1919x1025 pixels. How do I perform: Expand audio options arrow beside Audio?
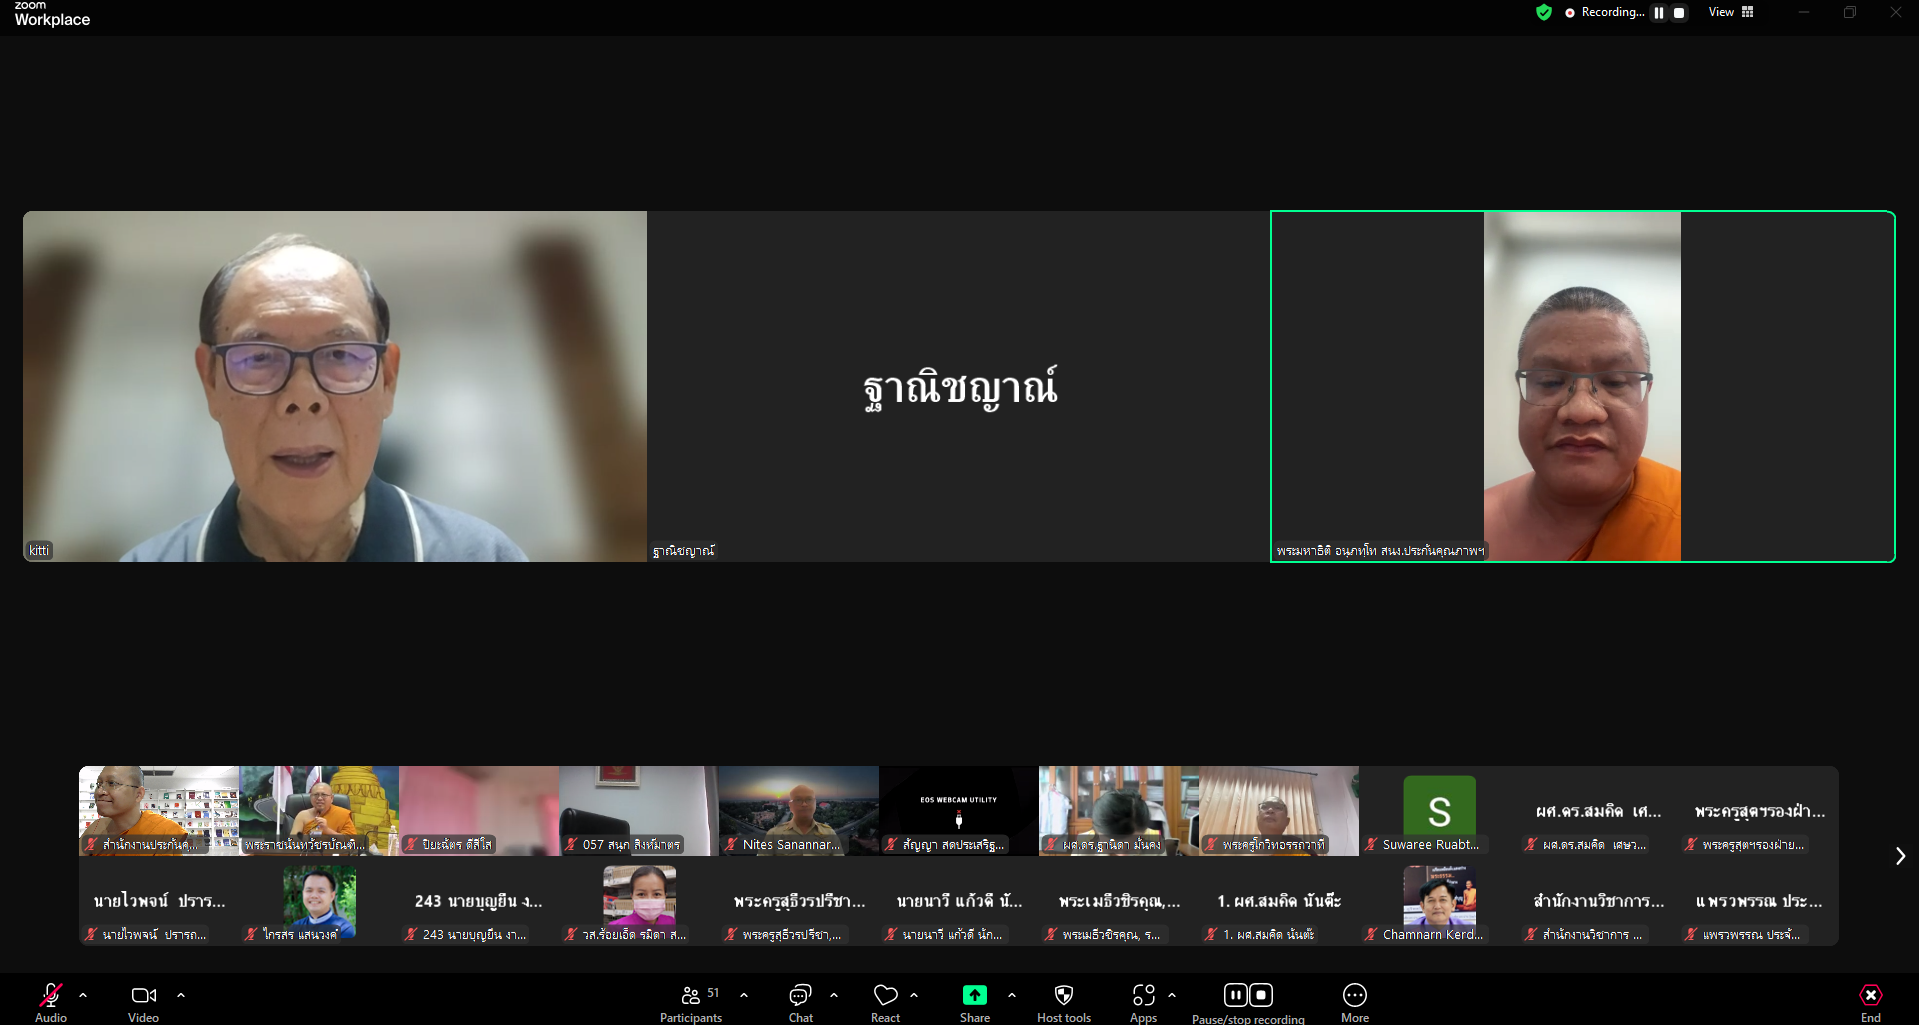point(83,995)
